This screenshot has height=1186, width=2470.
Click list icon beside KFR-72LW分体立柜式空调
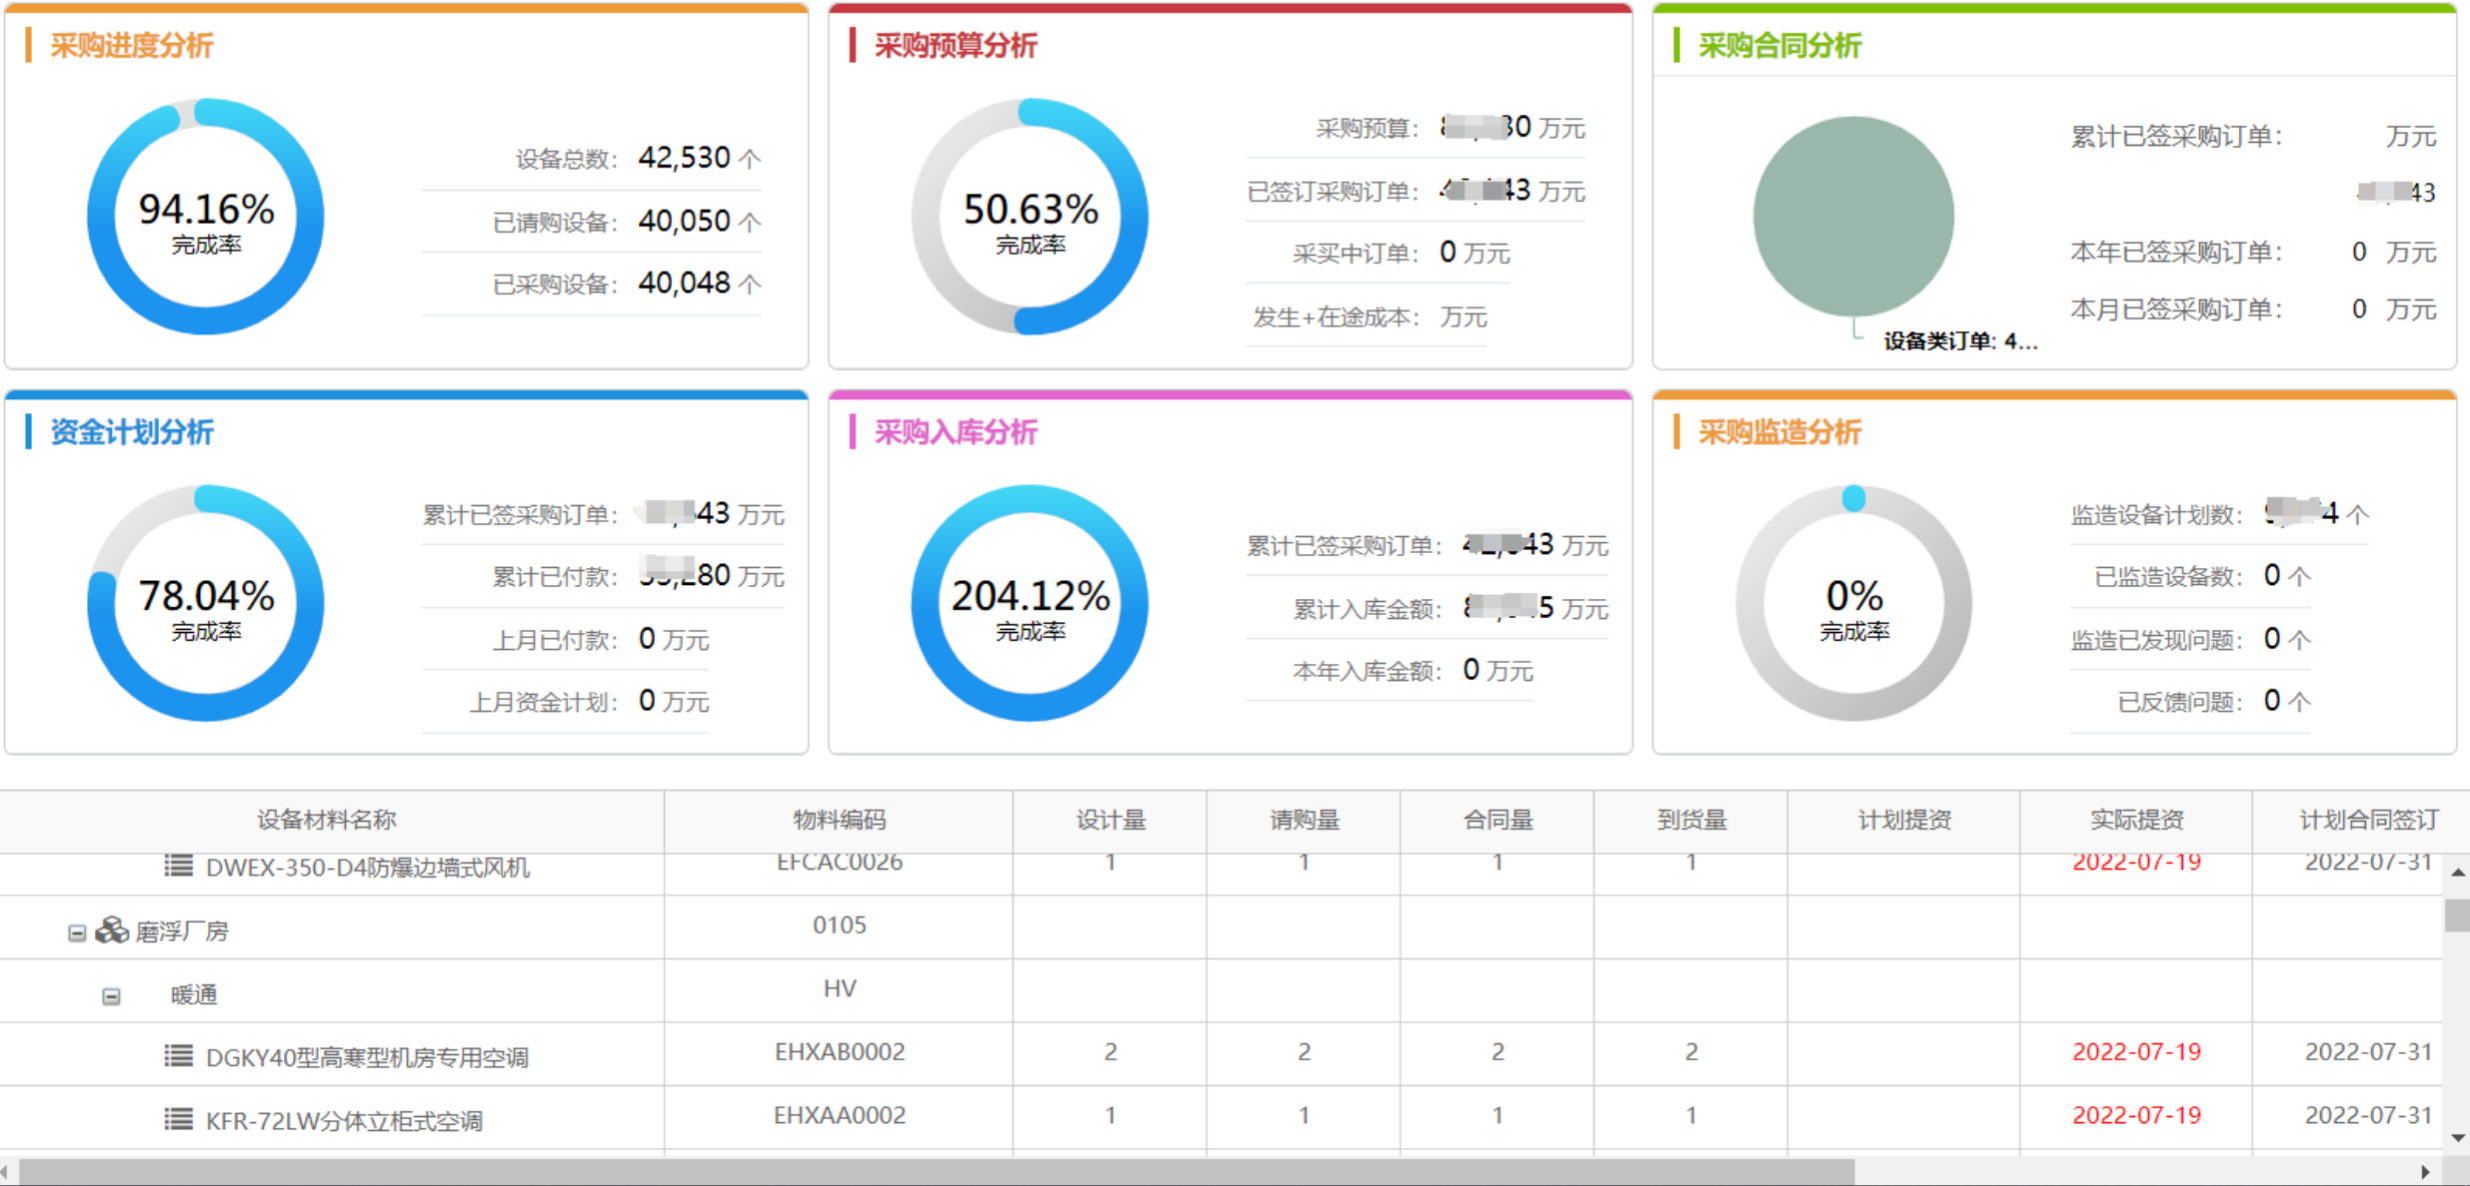[178, 1119]
